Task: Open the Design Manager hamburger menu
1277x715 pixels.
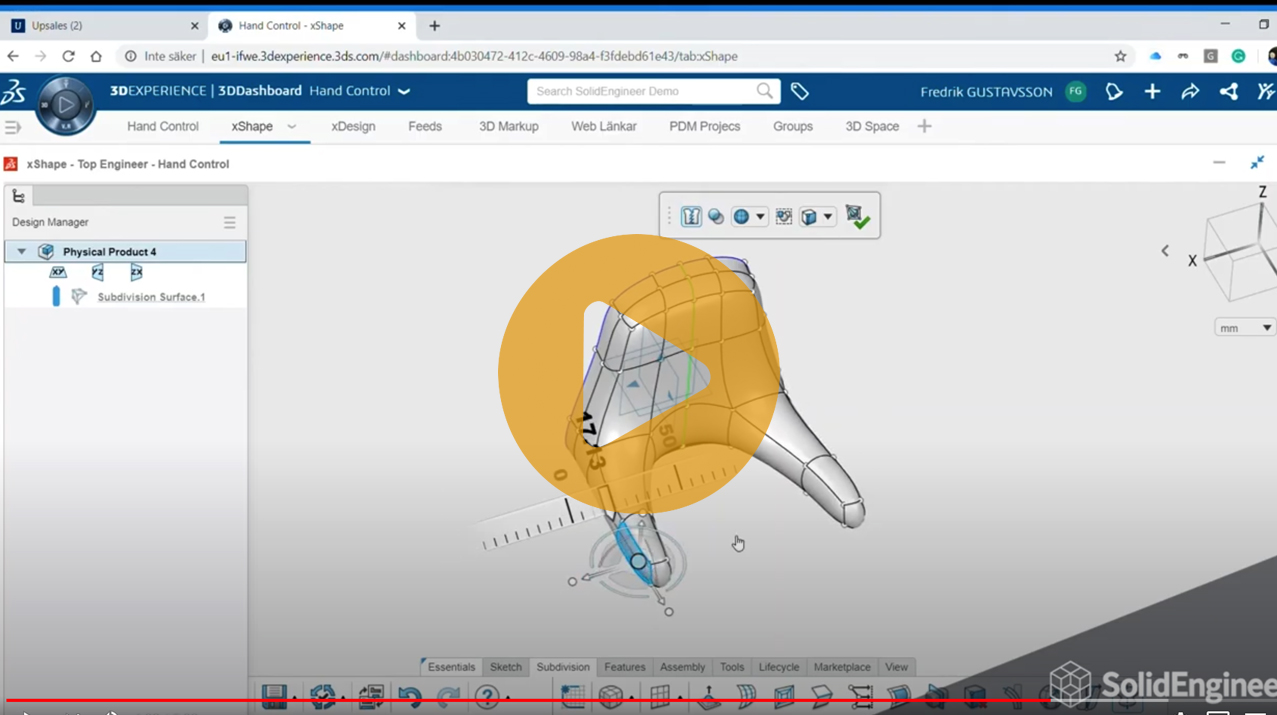Action: [x=230, y=222]
